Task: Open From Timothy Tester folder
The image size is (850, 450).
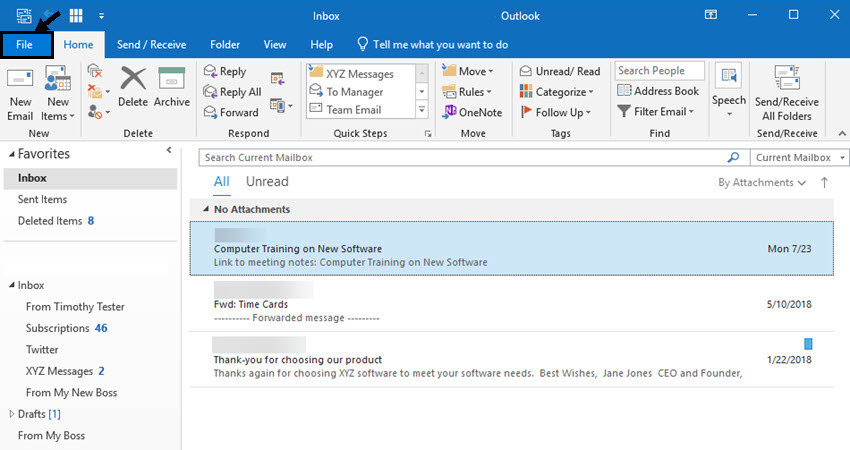Action: [x=75, y=307]
